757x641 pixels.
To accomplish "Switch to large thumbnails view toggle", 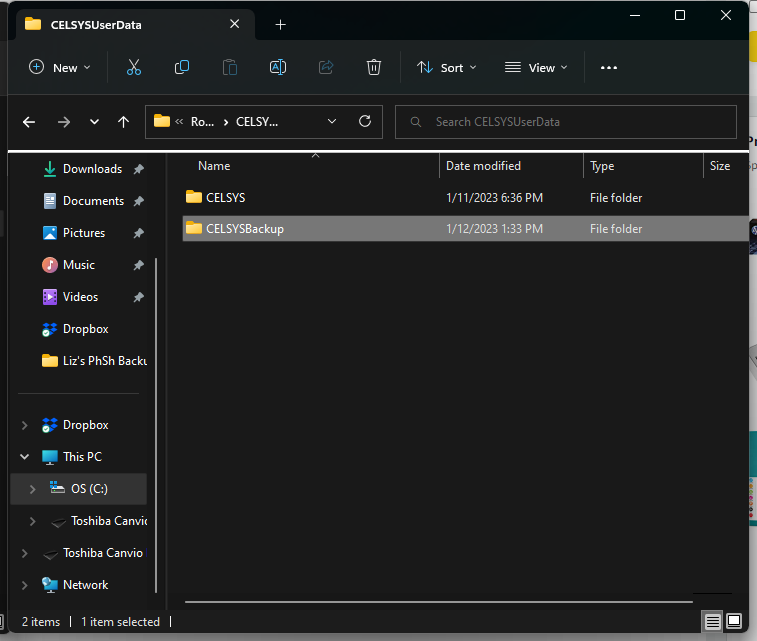I will [x=734, y=622].
